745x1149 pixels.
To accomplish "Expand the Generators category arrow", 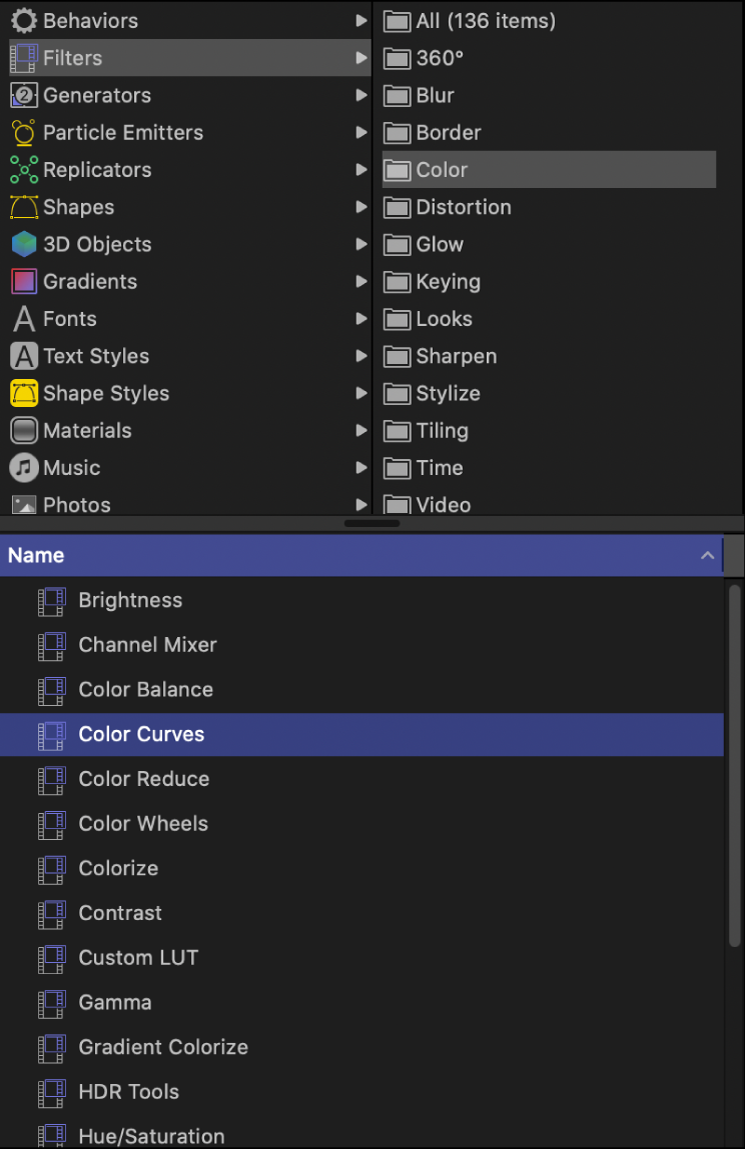I will (362, 95).
